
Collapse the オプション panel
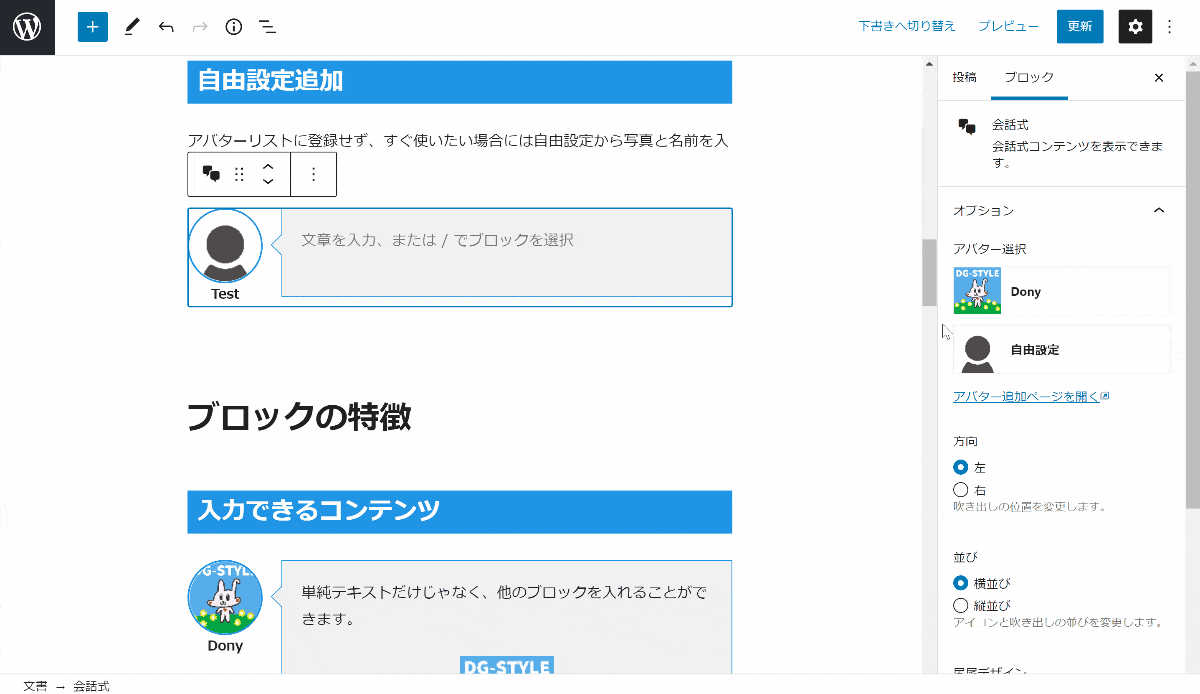(1159, 210)
